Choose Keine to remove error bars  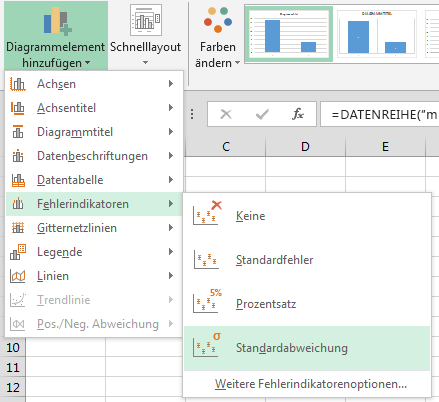pyautogui.click(x=307, y=216)
